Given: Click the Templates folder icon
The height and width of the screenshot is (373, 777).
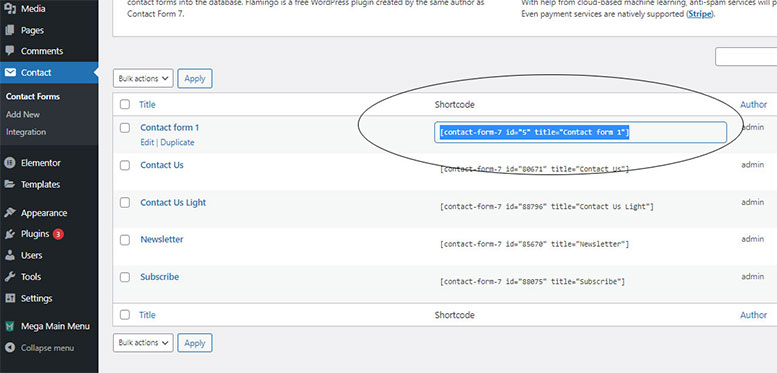Looking at the screenshot, I should [x=10, y=184].
